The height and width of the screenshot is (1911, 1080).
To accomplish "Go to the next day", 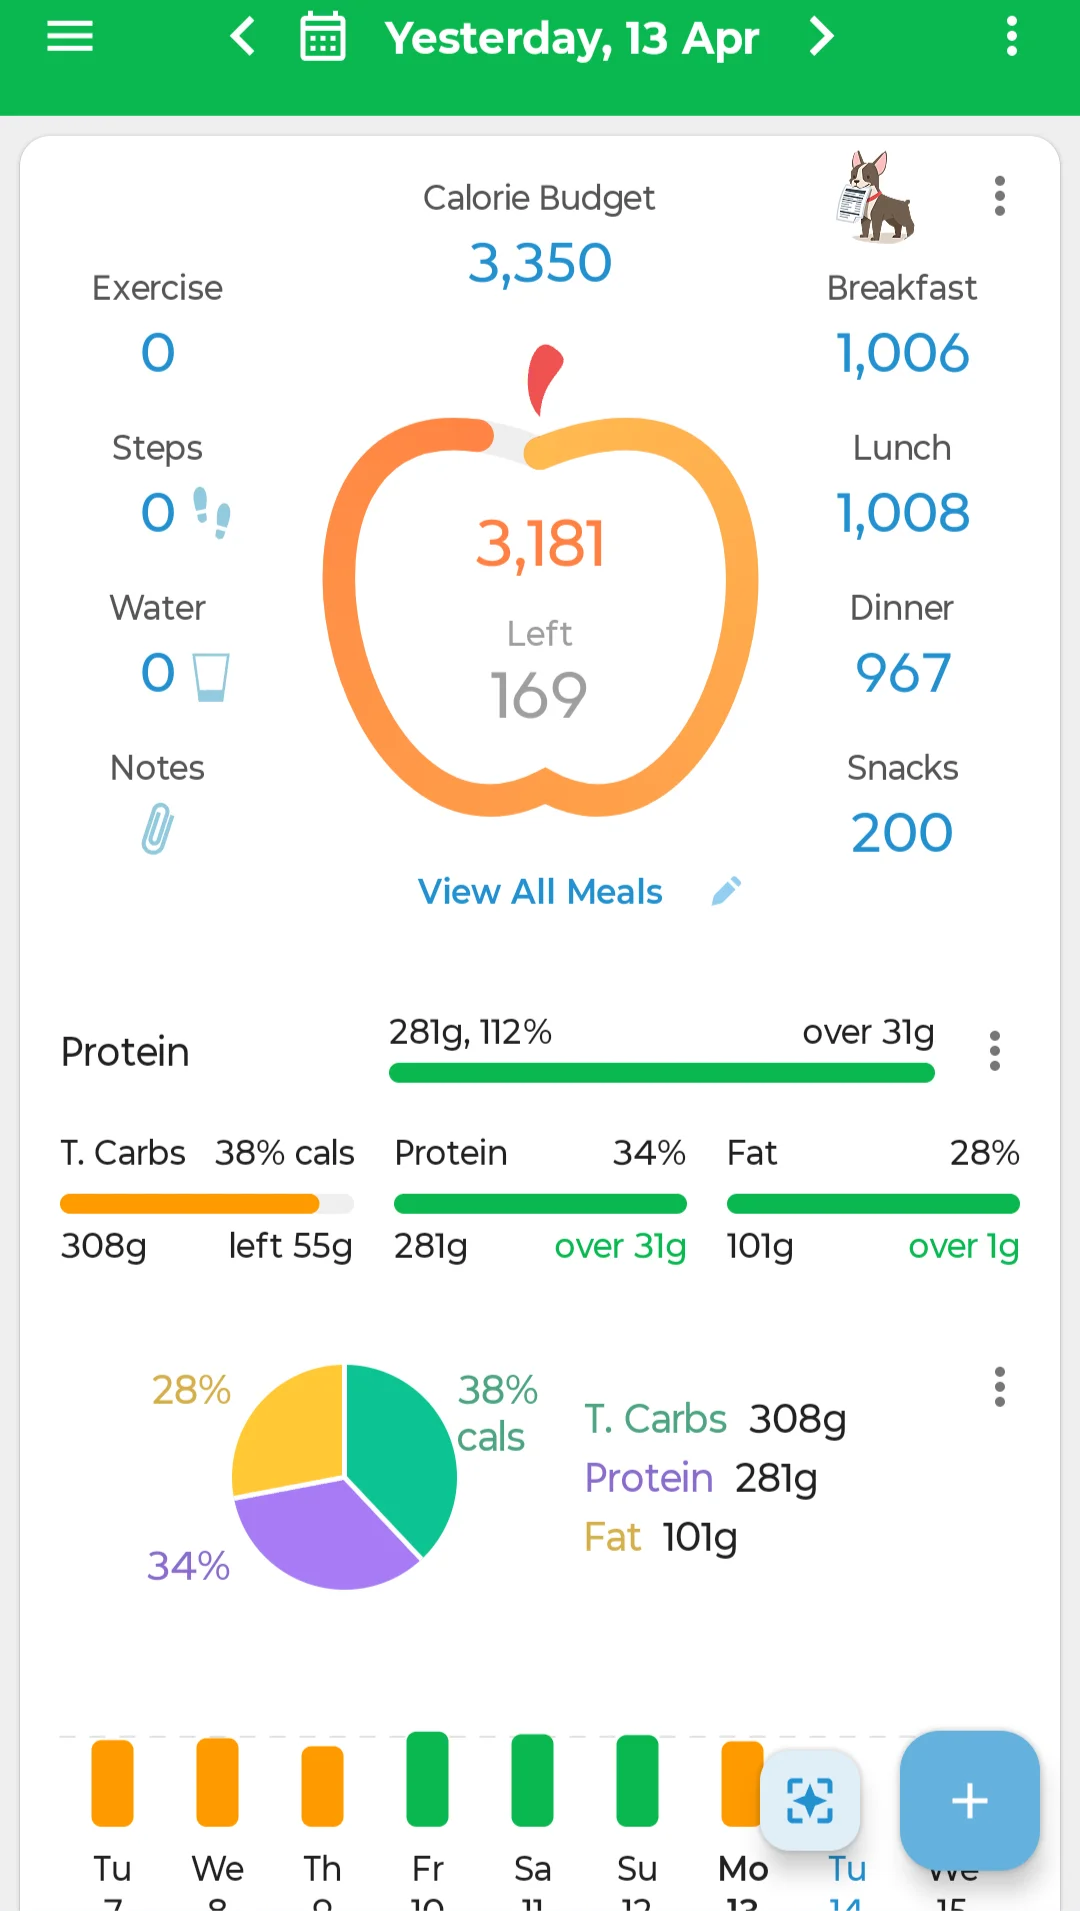I will pyautogui.click(x=822, y=38).
